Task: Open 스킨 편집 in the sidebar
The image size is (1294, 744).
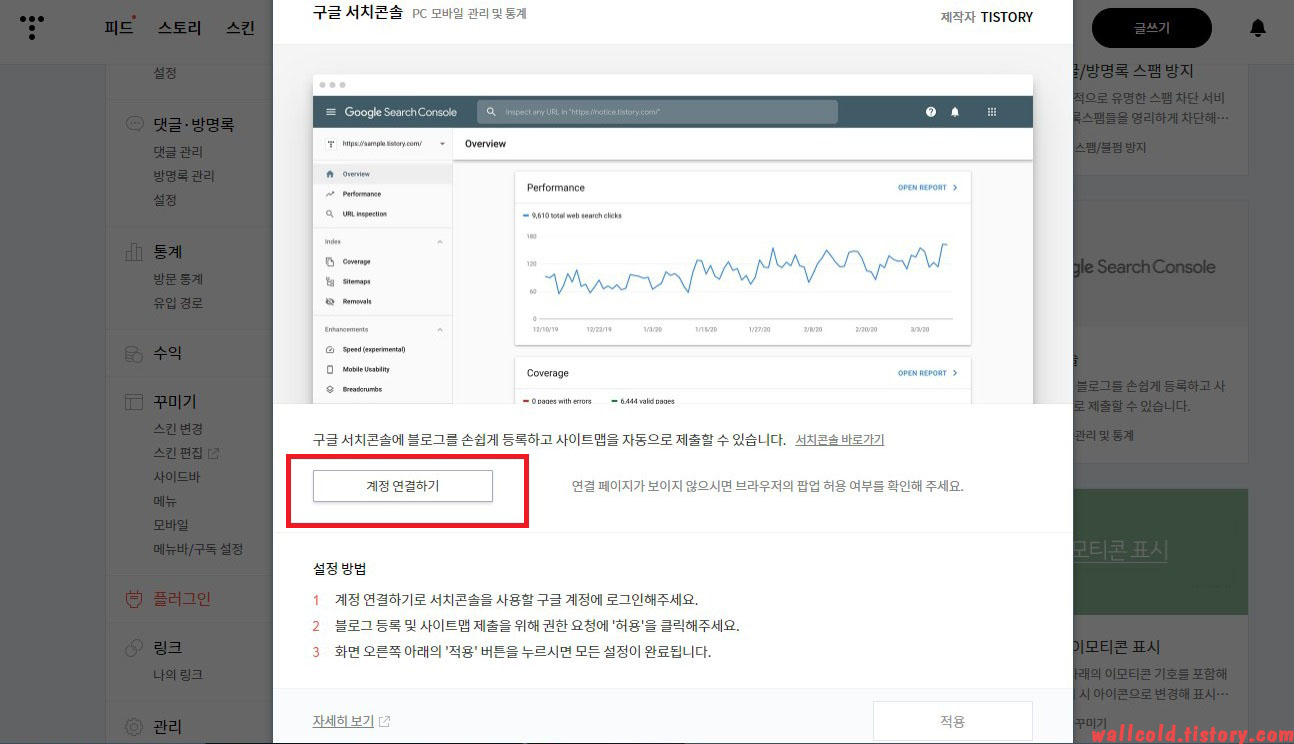Action: click(x=178, y=453)
